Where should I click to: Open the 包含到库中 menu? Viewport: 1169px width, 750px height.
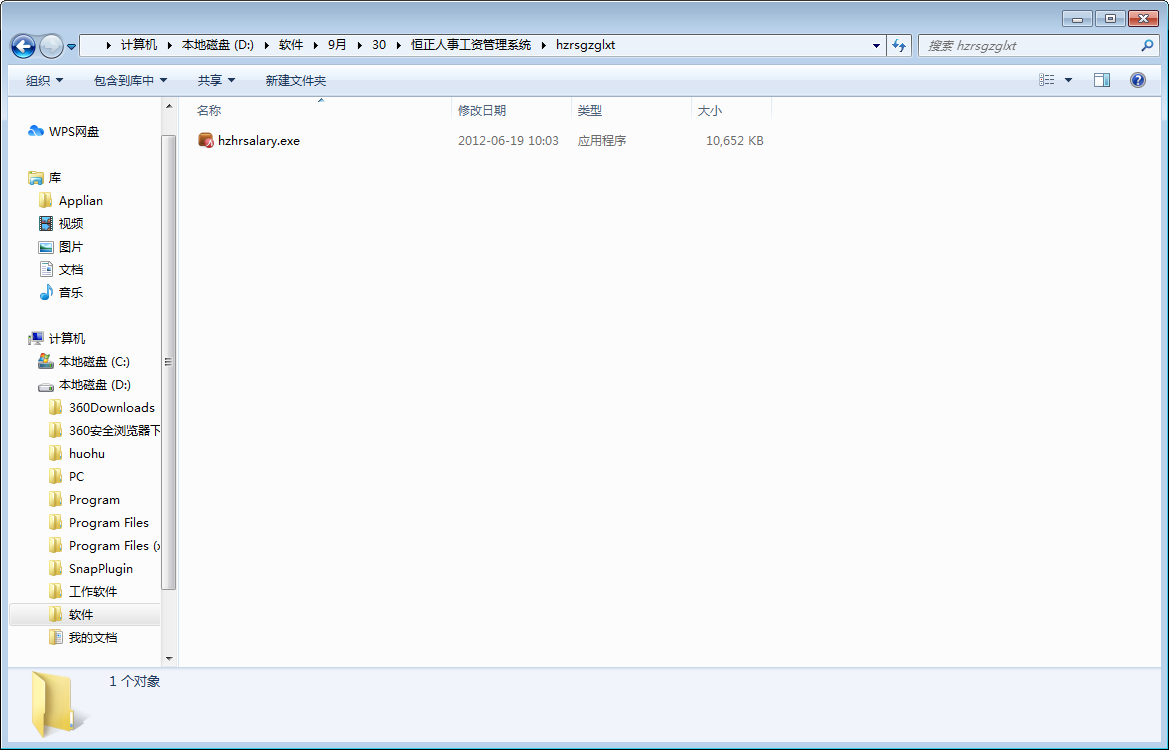130,81
